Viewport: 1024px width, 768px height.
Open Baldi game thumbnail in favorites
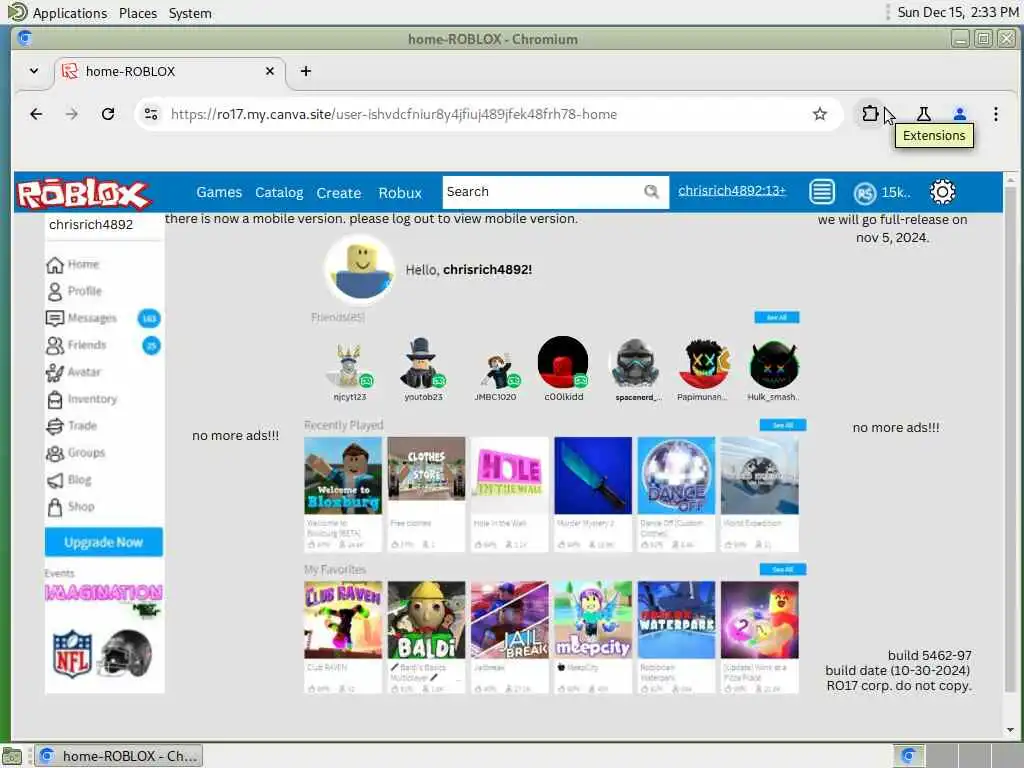click(x=426, y=620)
